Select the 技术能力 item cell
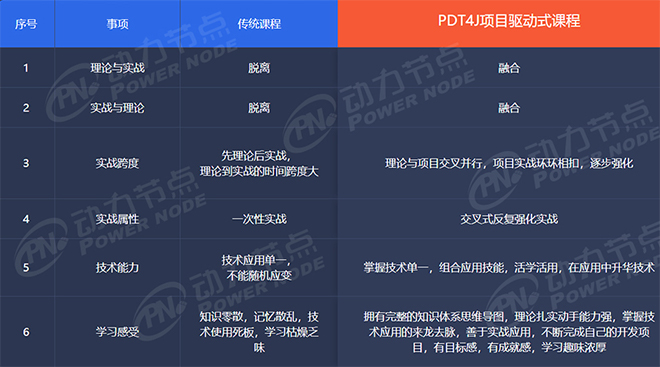Screen dimensions: 660x367 [x=117, y=267]
